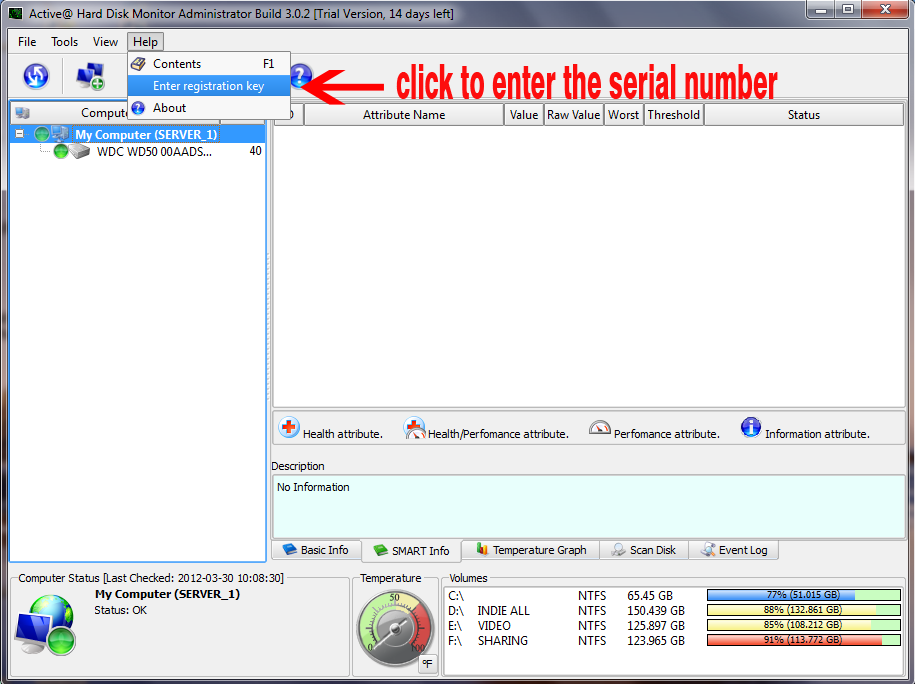The height and width of the screenshot is (684, 915).
Task: Click the blue help question mark icon
Action: tap(301, 76)
